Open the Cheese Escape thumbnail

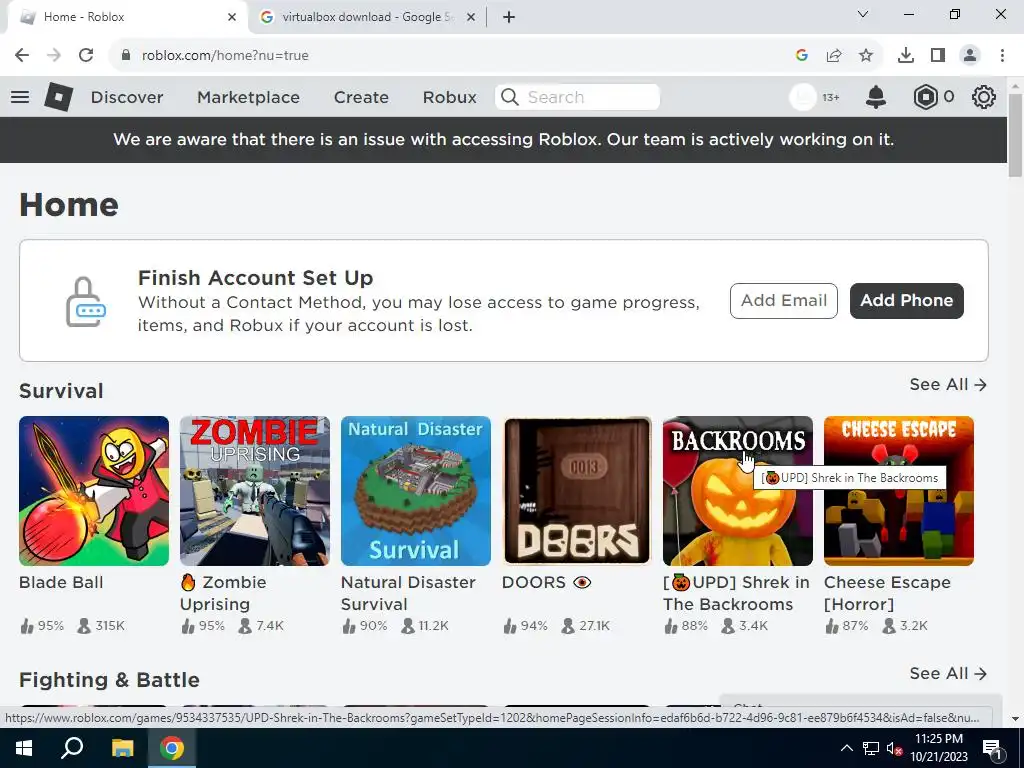point(899,490)
